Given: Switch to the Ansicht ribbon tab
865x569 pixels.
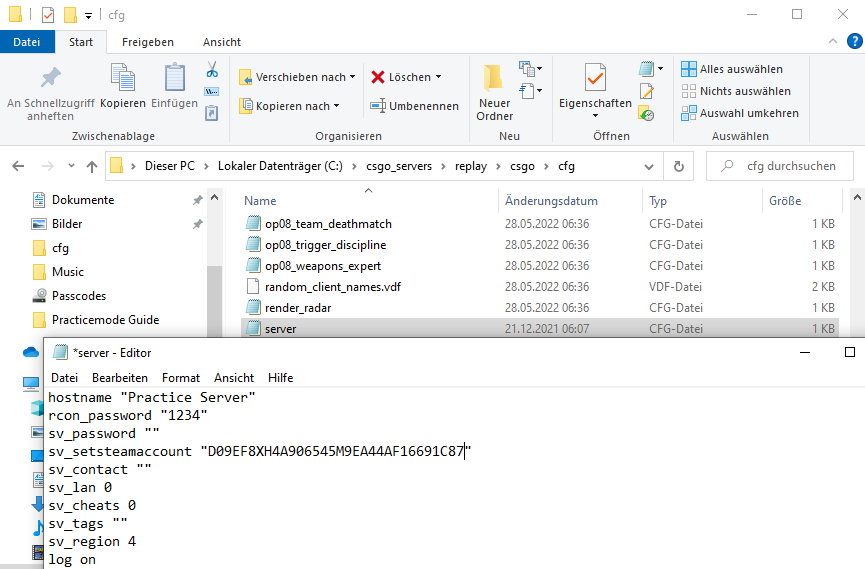Looking at the screenshot, I should tap(222, 42).
